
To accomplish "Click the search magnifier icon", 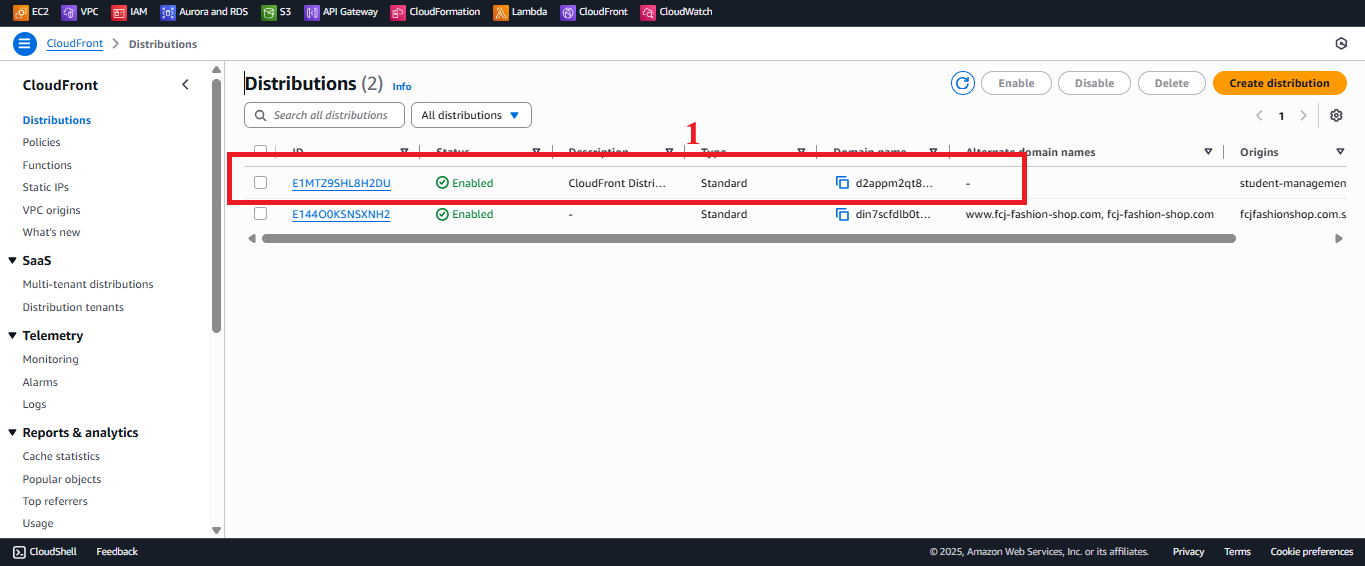I will coord(261,115).
